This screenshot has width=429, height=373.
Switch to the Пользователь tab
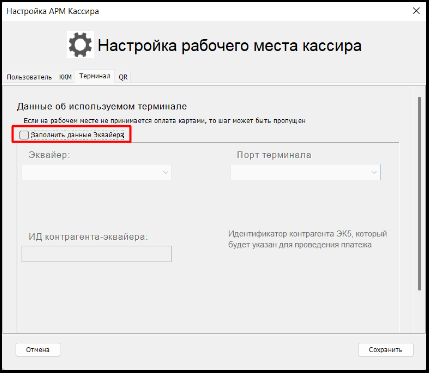[x=29, y=77]
